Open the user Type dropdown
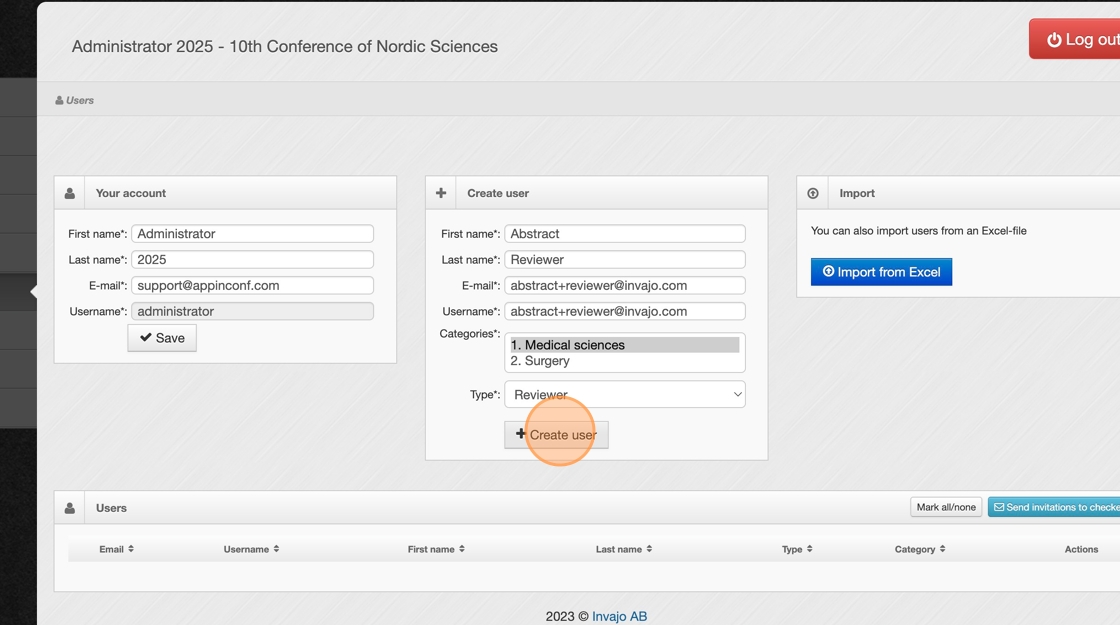 click(624, 394)
